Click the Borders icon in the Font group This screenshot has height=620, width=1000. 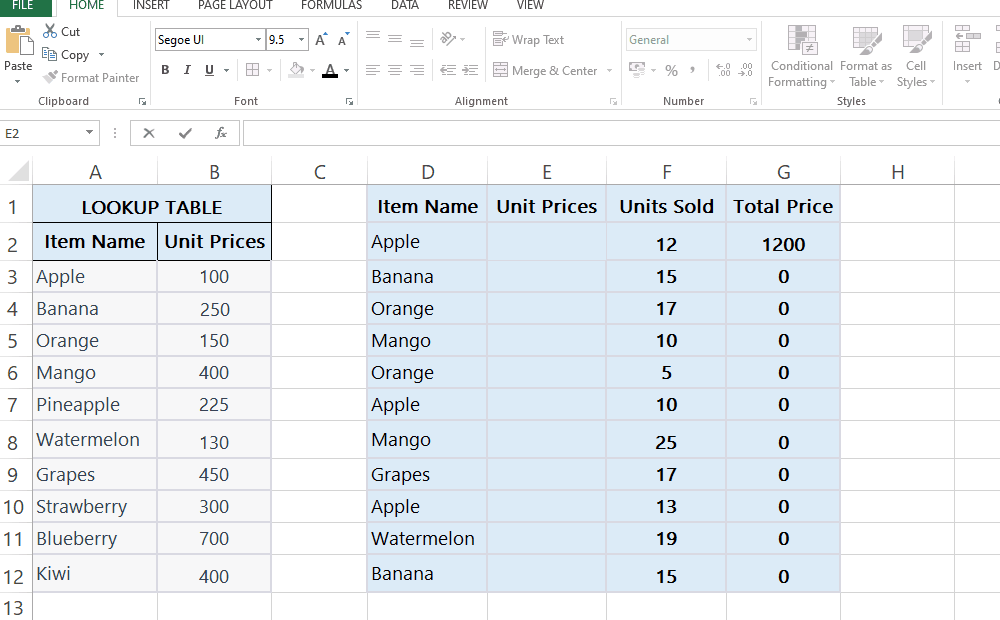(x=250, y=70)
